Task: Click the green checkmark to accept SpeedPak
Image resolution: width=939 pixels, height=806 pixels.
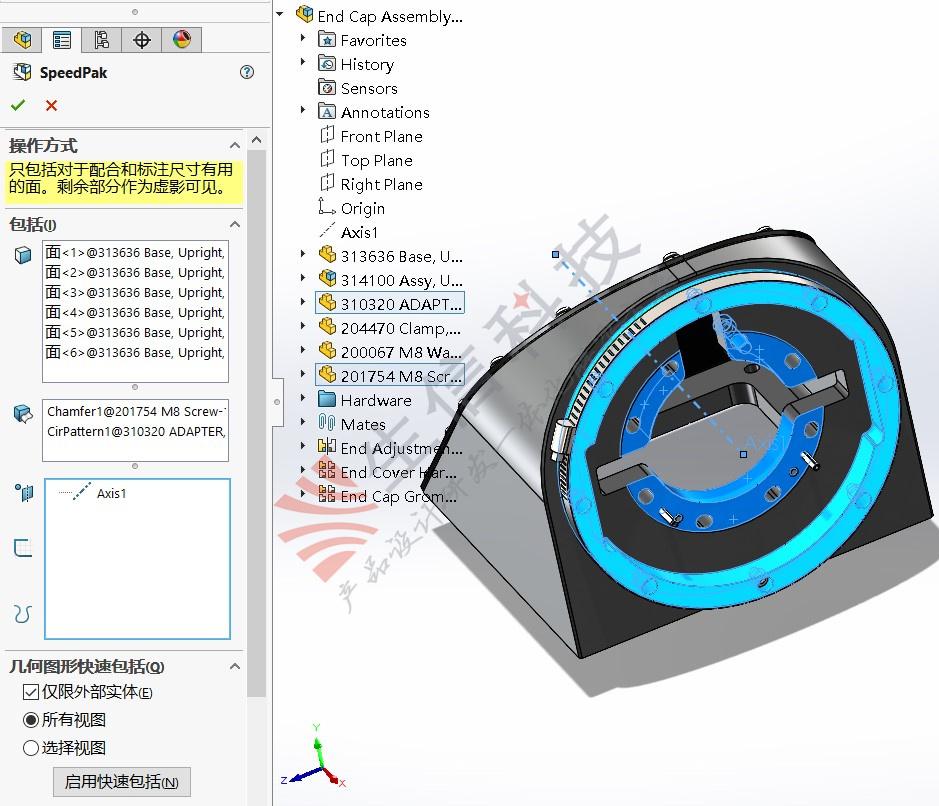Action: [x=18, y=104]
